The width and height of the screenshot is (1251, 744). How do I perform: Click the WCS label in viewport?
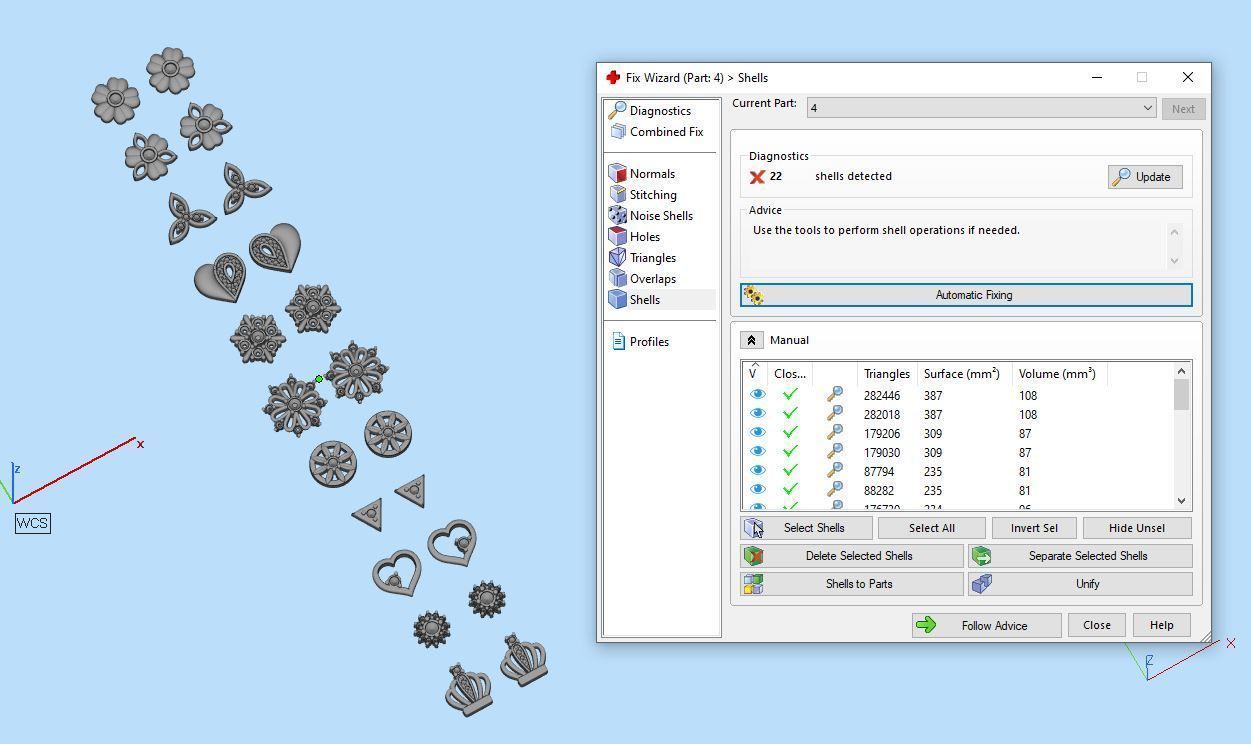coord(32,523)
